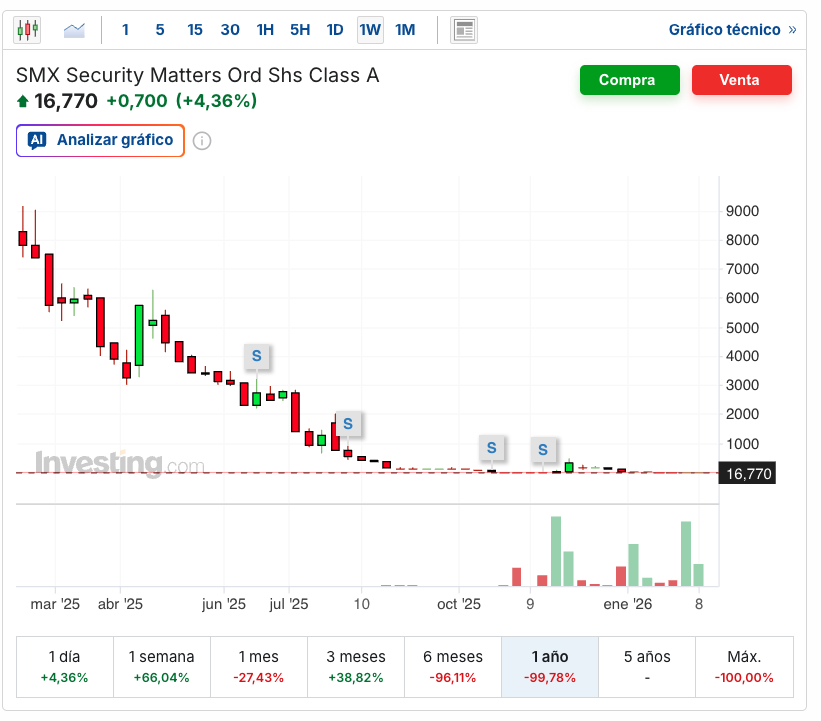Click the info icon beside Analizar gráfico
Screen dimensions: 821x721
(x=202, y=141)
